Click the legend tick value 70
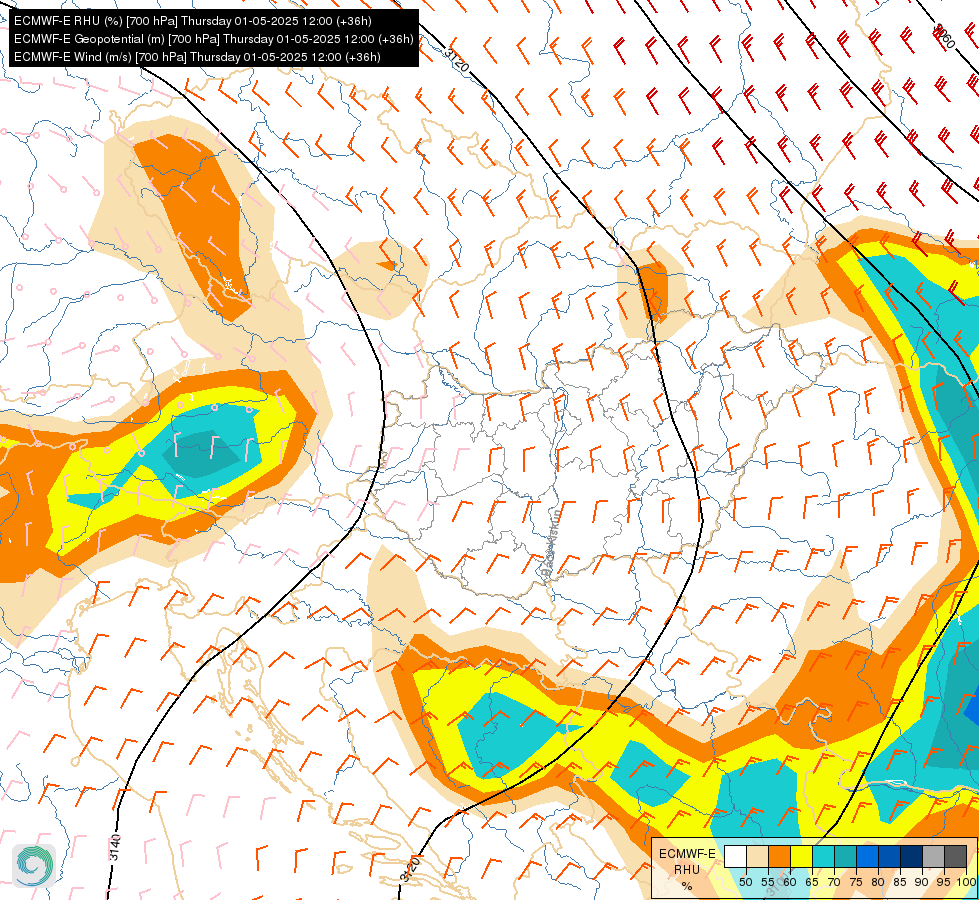 (x=834, y=882)
